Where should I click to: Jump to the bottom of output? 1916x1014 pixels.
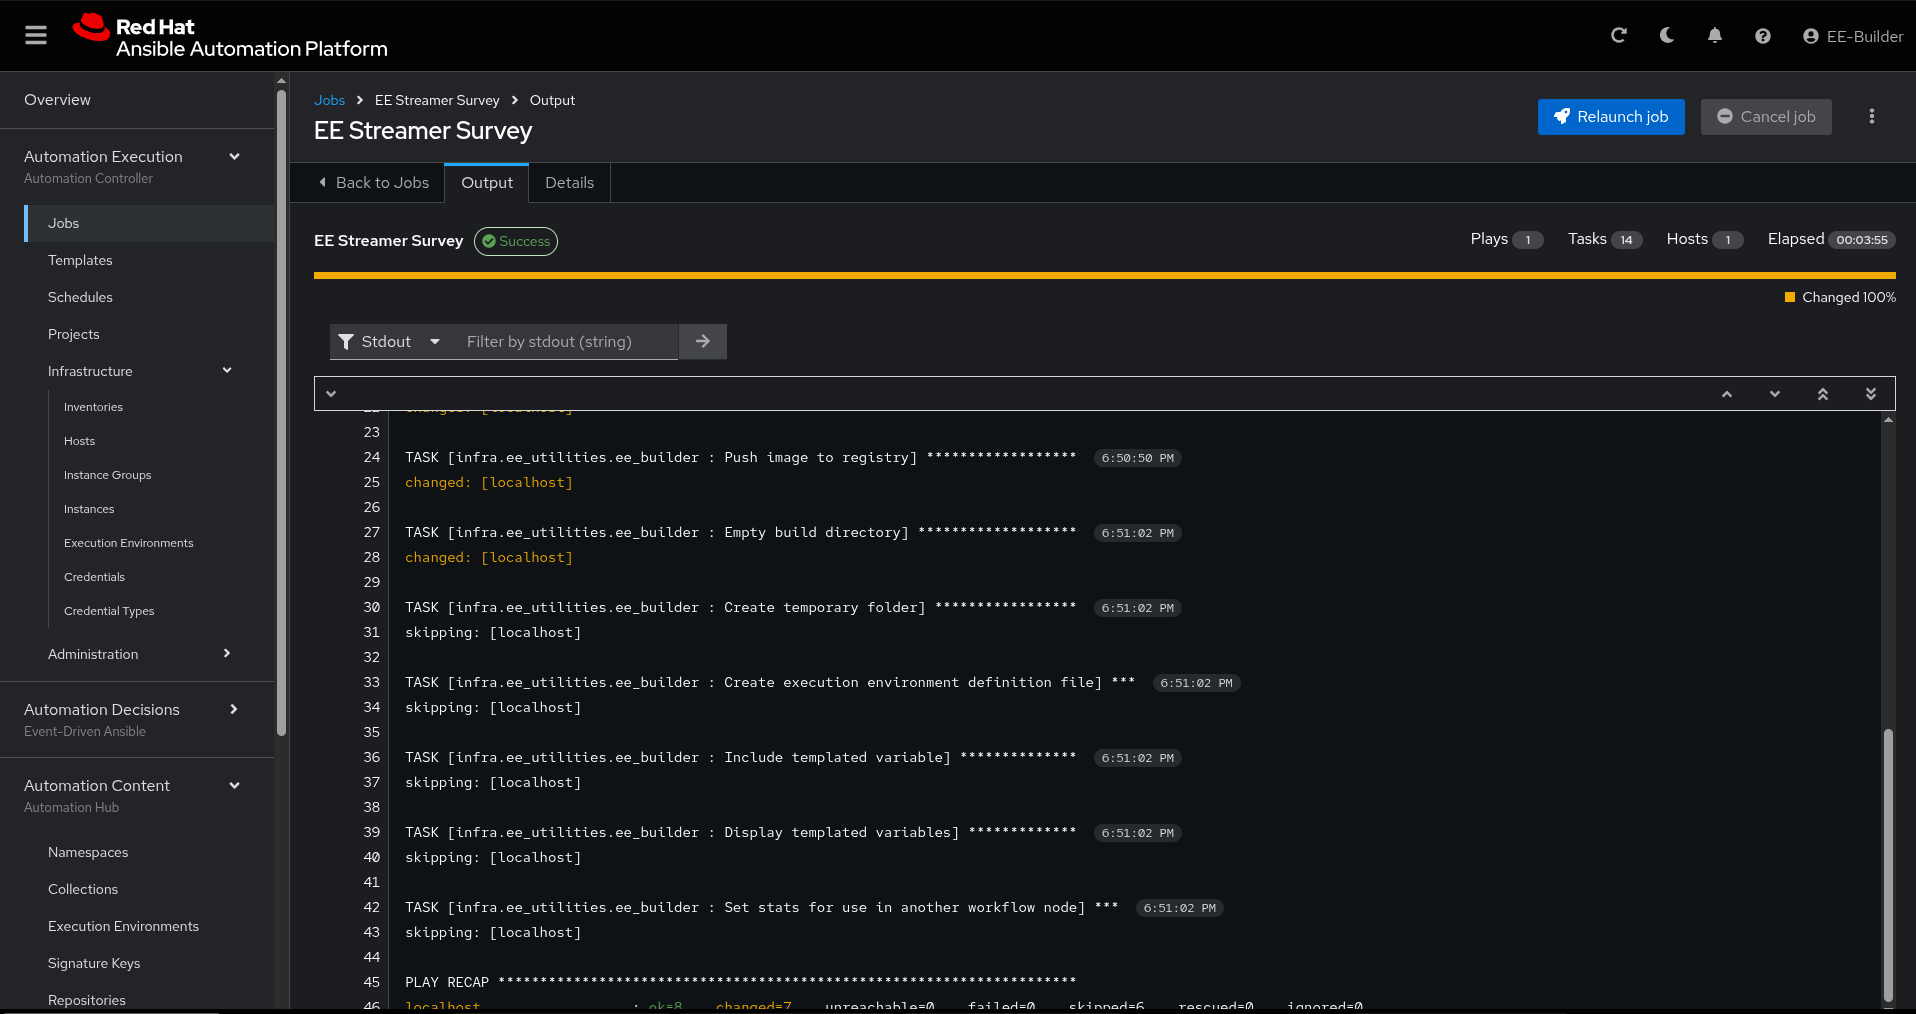(x=1870, y=394)
